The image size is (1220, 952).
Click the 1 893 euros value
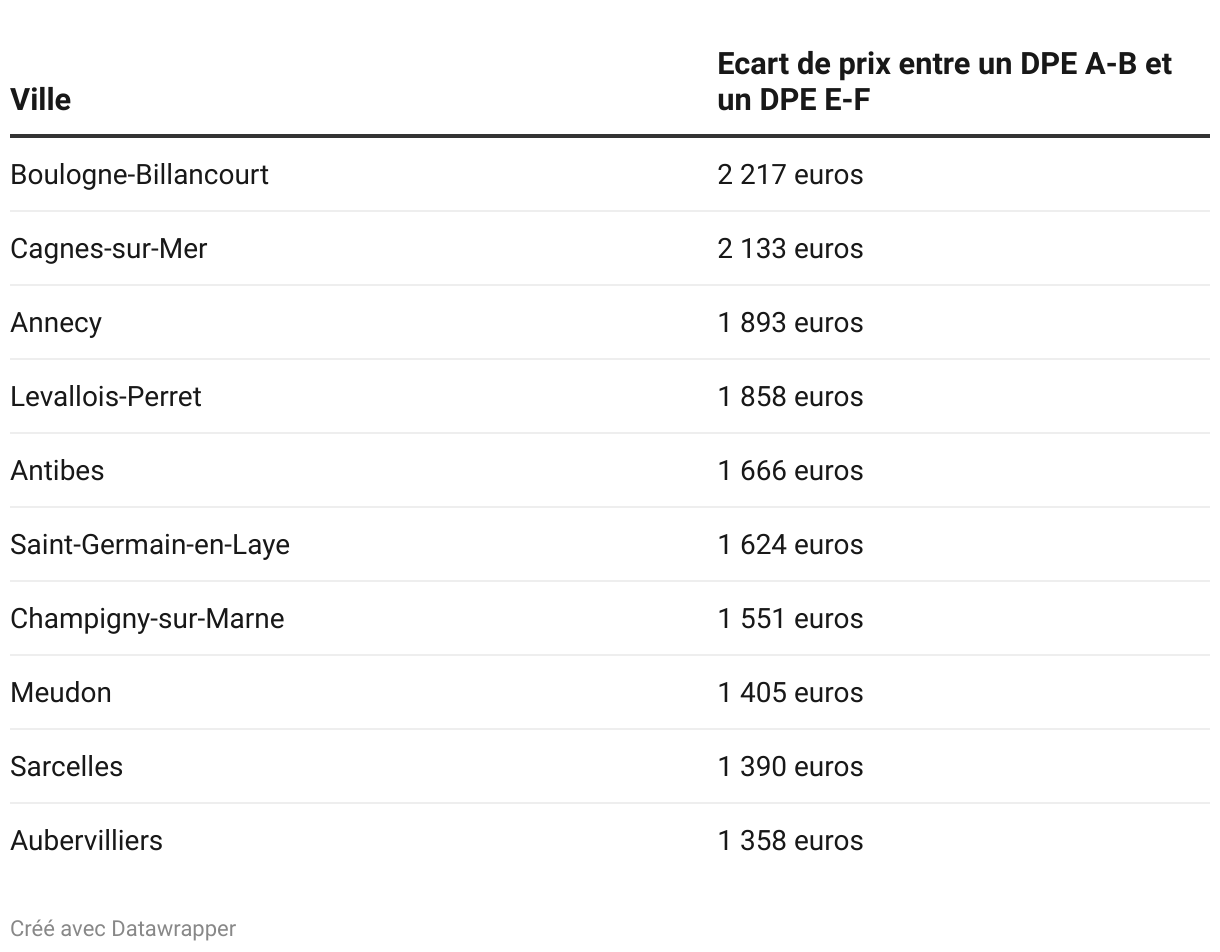pos(790,323)
